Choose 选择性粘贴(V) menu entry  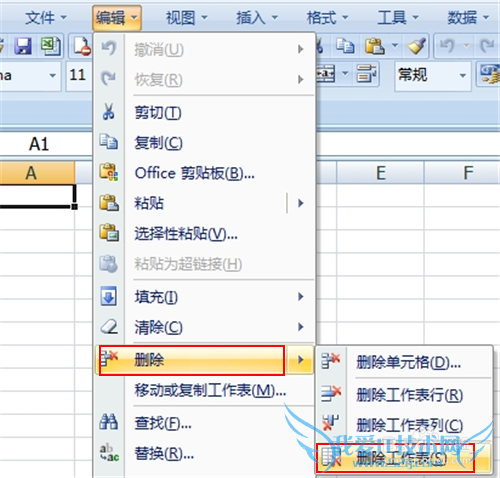click(205, 234)
